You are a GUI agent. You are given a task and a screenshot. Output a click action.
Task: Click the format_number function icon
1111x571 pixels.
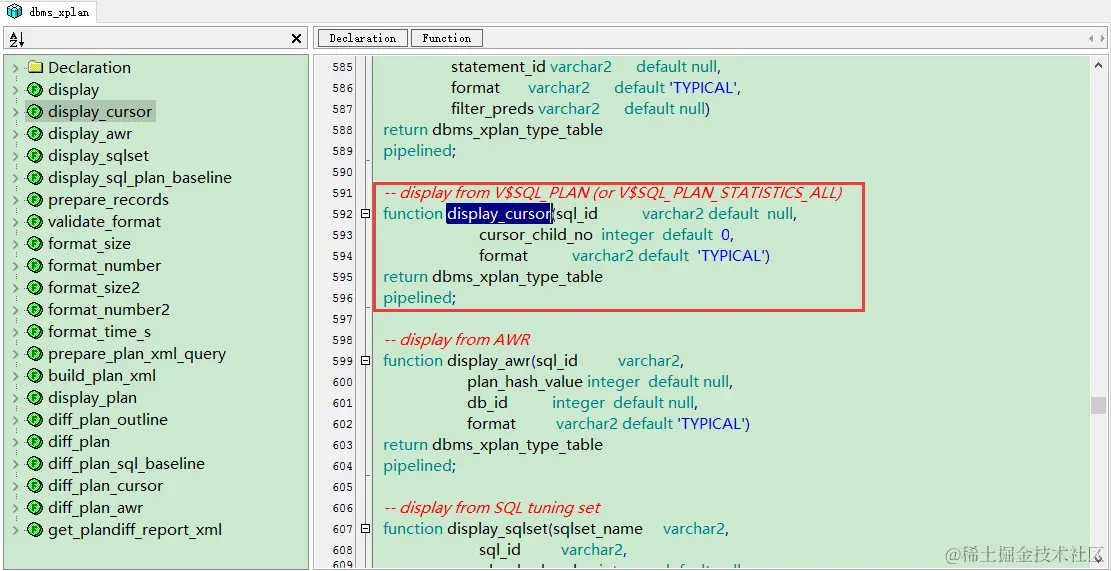pos(35,266)
